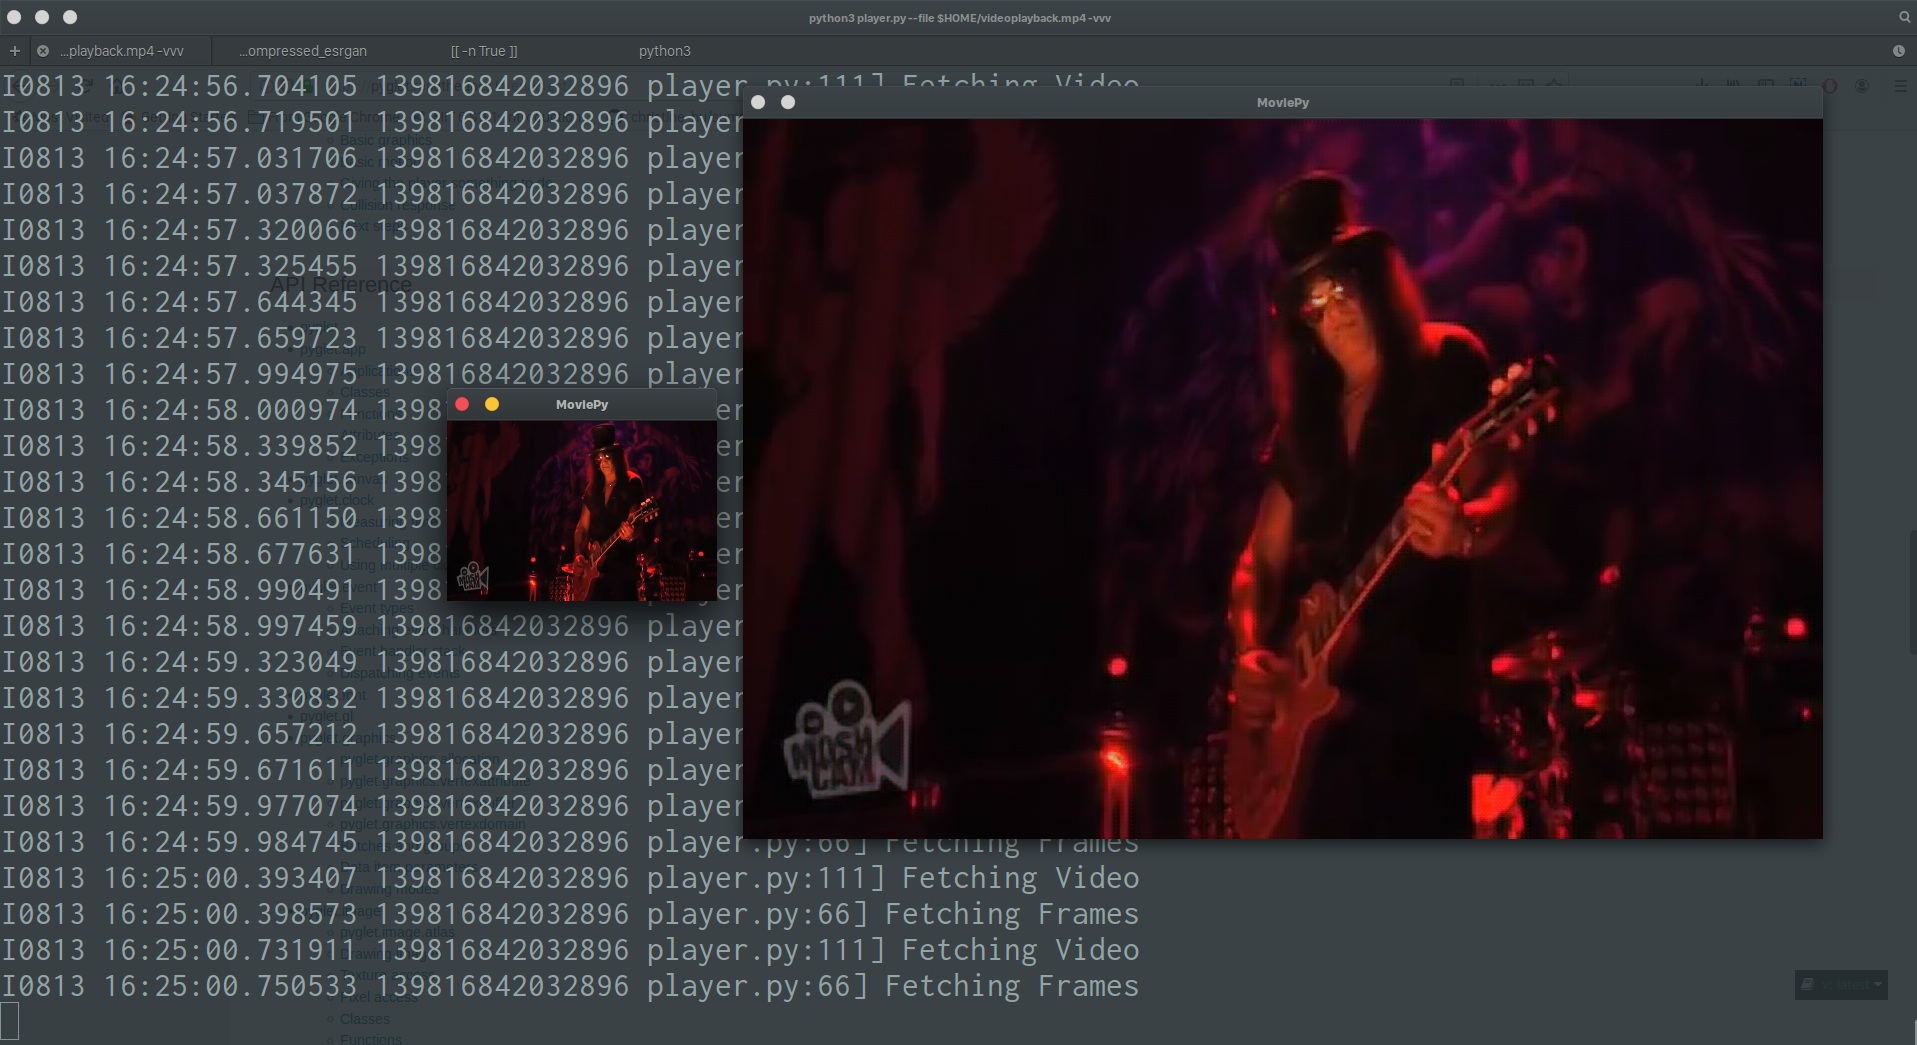Close the small MoviePy window with red button
The width and height of the screenshot is (1917, 1045).
coord(462,404)
